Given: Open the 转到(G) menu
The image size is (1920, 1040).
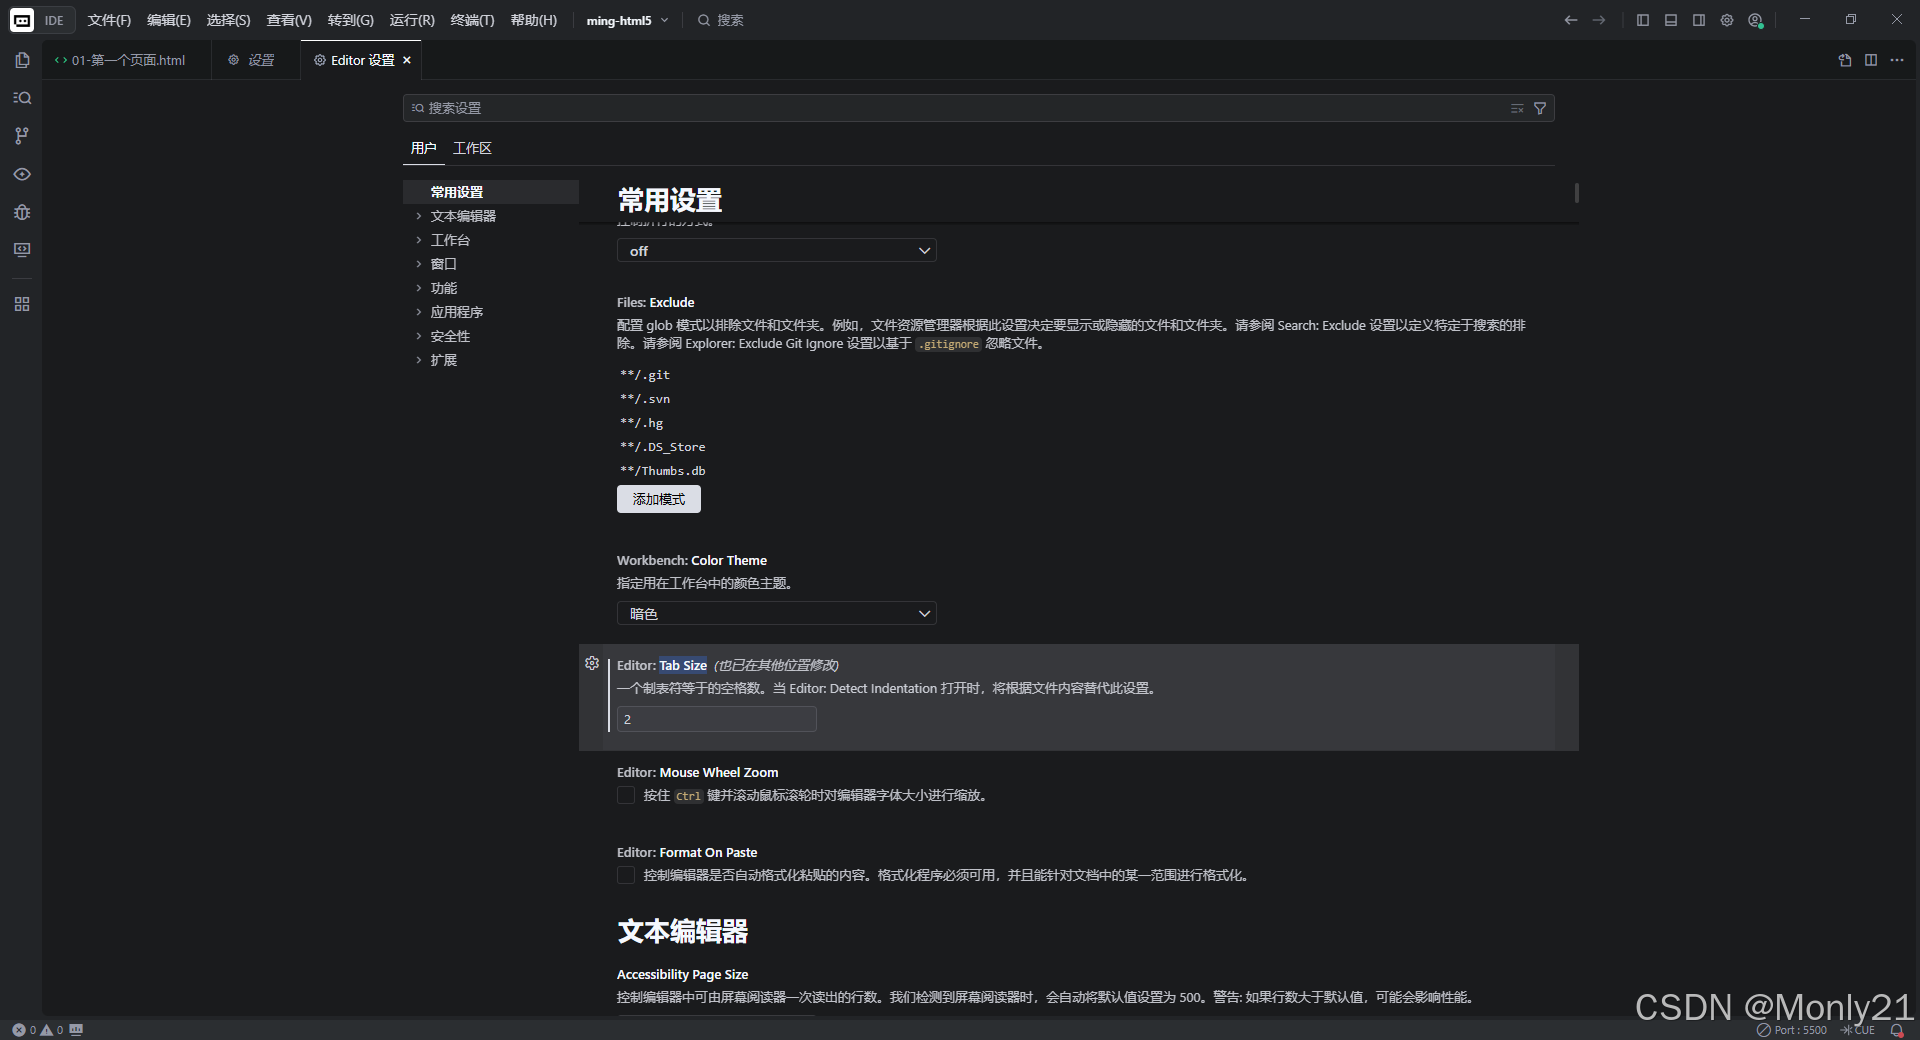Looking at the screenshot, I should pos(350,20).
